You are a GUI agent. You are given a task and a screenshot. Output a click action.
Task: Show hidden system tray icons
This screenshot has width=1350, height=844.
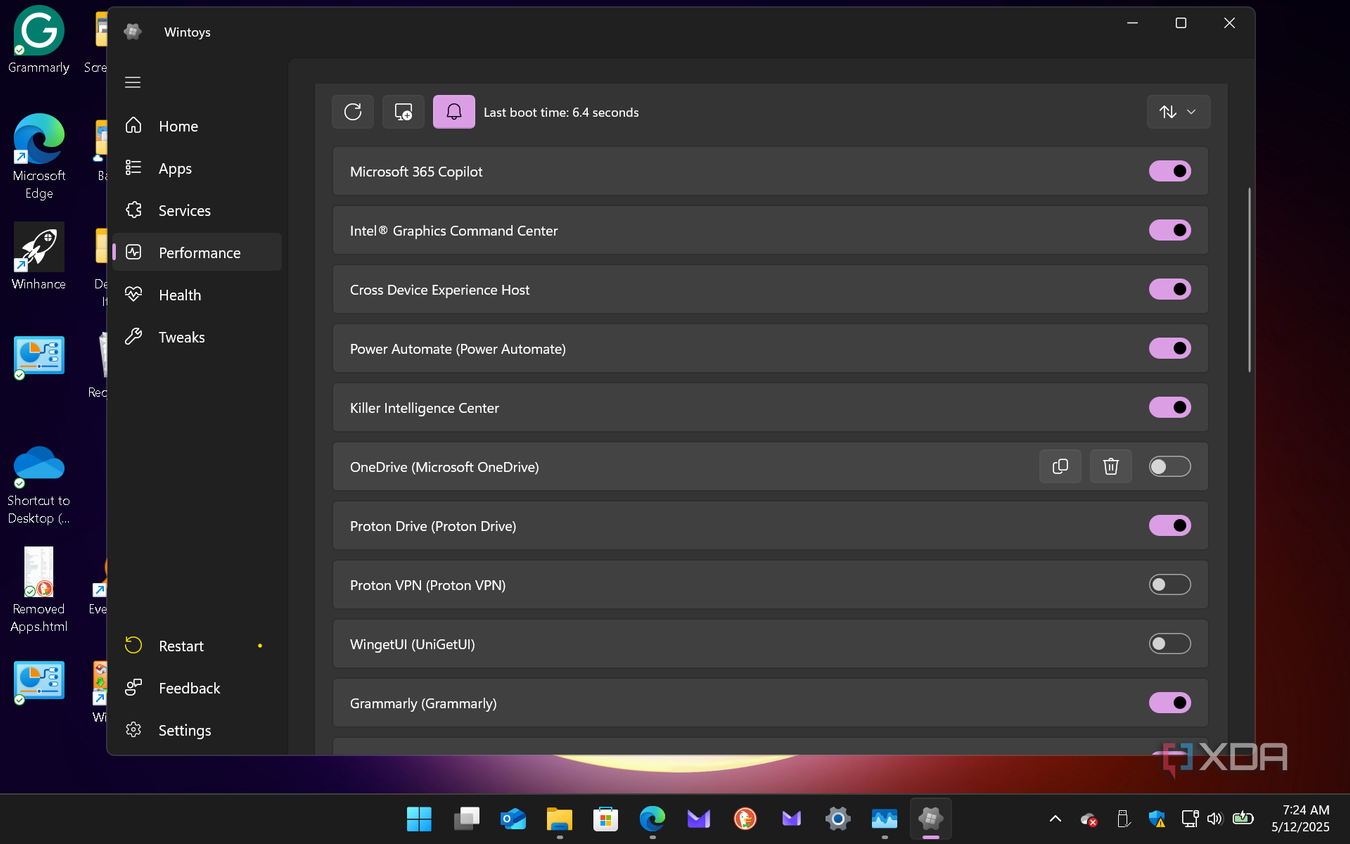[1055, 819]
